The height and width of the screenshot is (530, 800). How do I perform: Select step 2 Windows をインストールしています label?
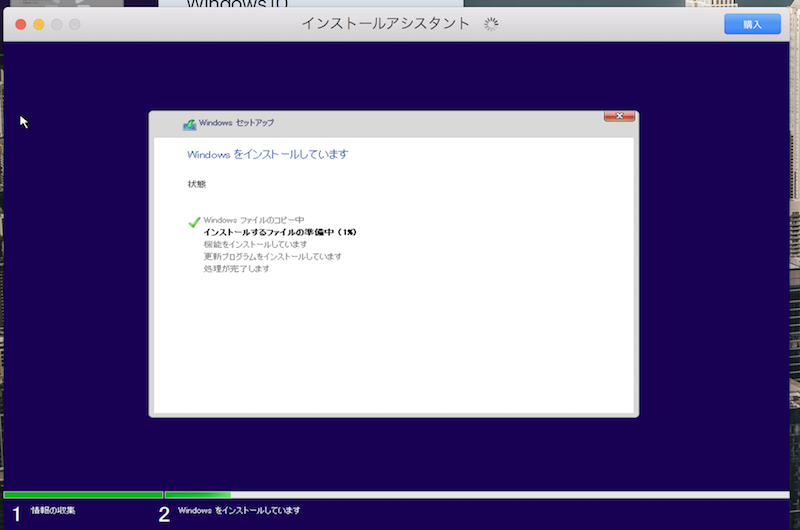pyautogui.click(x=238, y=511)
